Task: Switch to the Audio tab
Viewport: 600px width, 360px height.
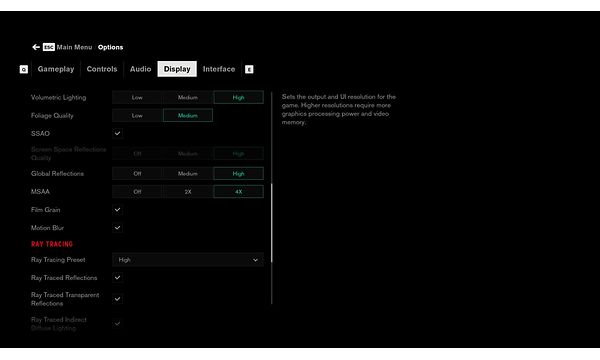Action: (x=140, y=69)
